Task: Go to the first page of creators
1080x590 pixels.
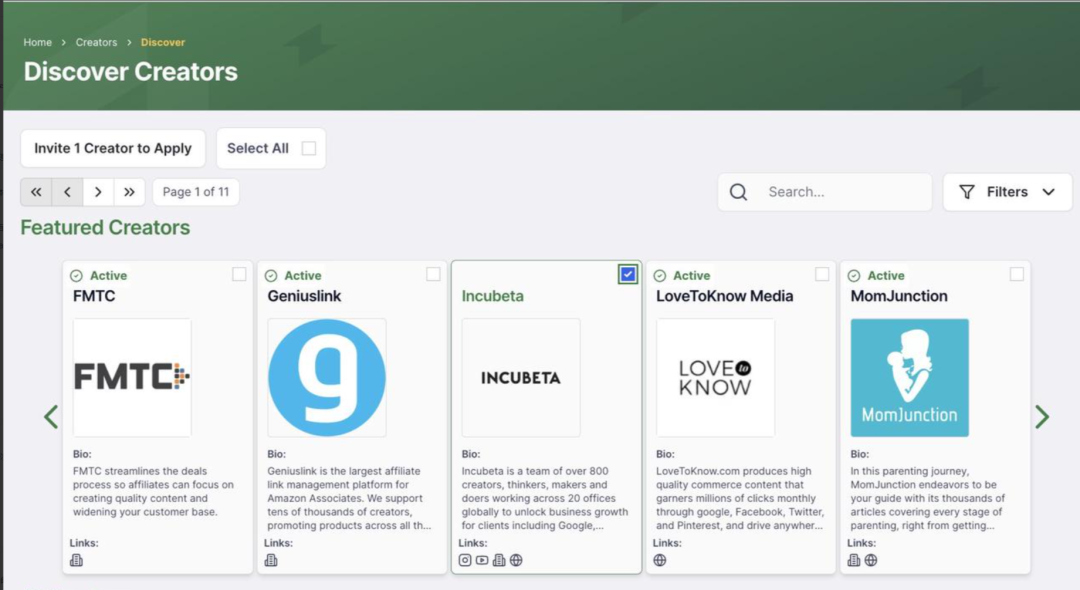Action: (37, 192)
